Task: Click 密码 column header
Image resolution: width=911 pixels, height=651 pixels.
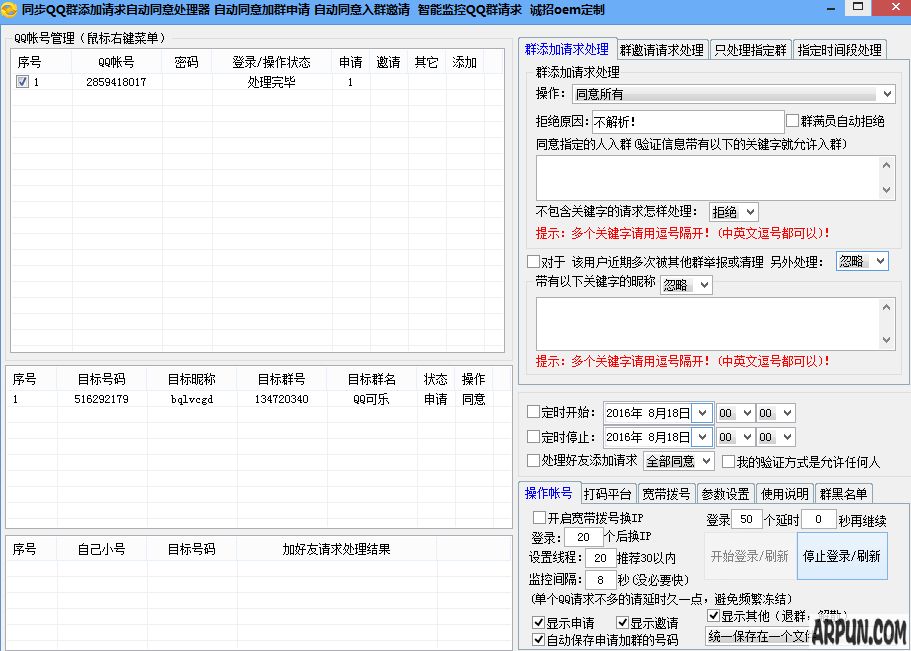Action: click(186, 62)
